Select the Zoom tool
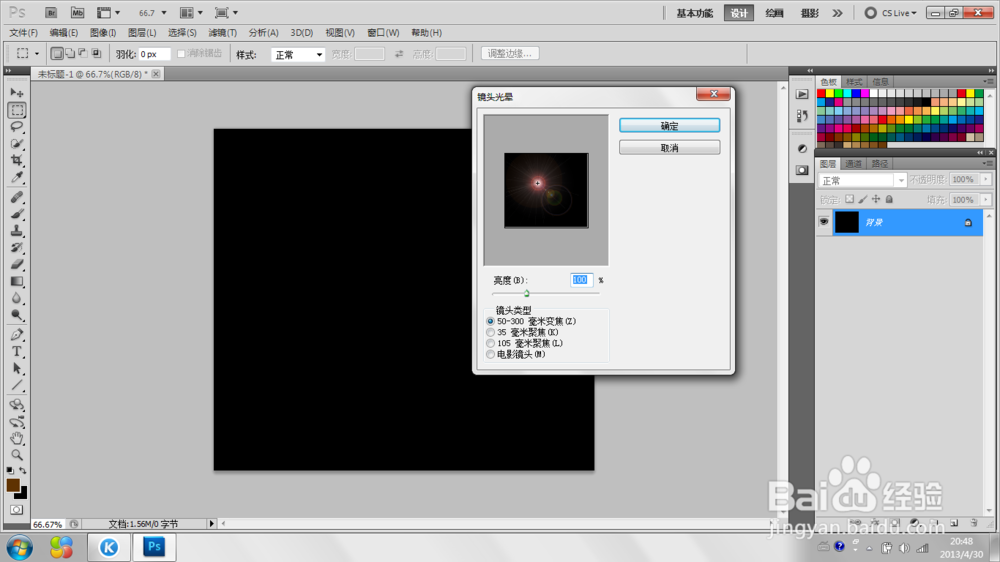This screenshot has height=562, width=1000. tap(17, 455)
